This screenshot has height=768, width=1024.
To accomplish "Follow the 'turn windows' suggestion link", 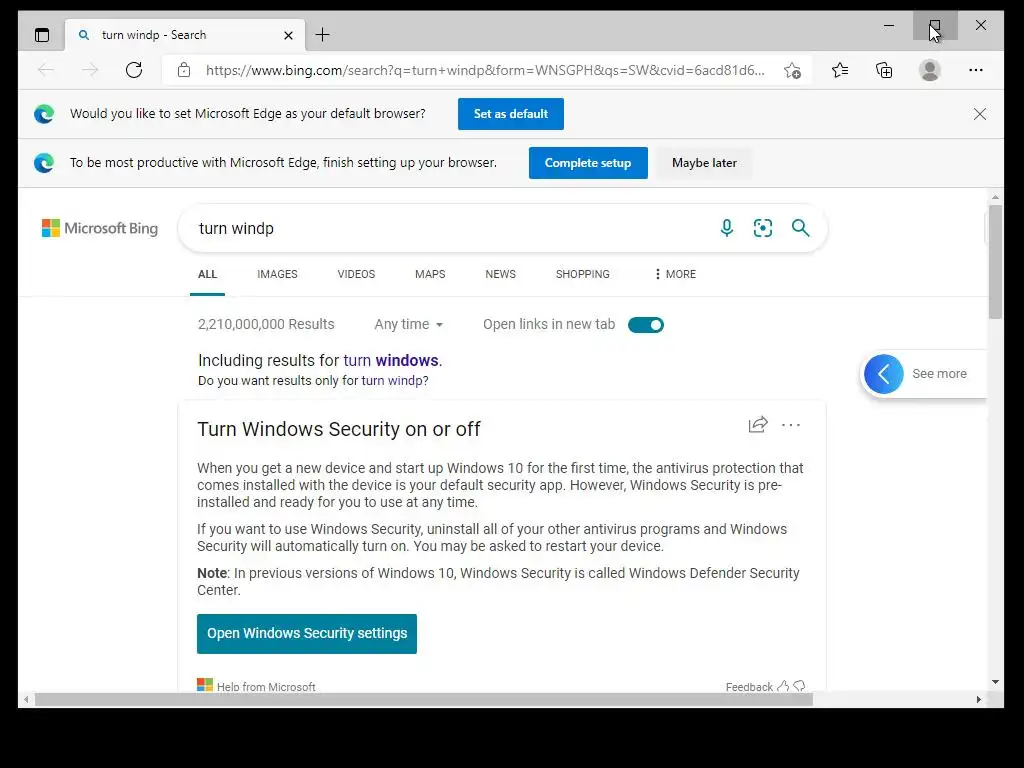I will click(x=391, y=360).
